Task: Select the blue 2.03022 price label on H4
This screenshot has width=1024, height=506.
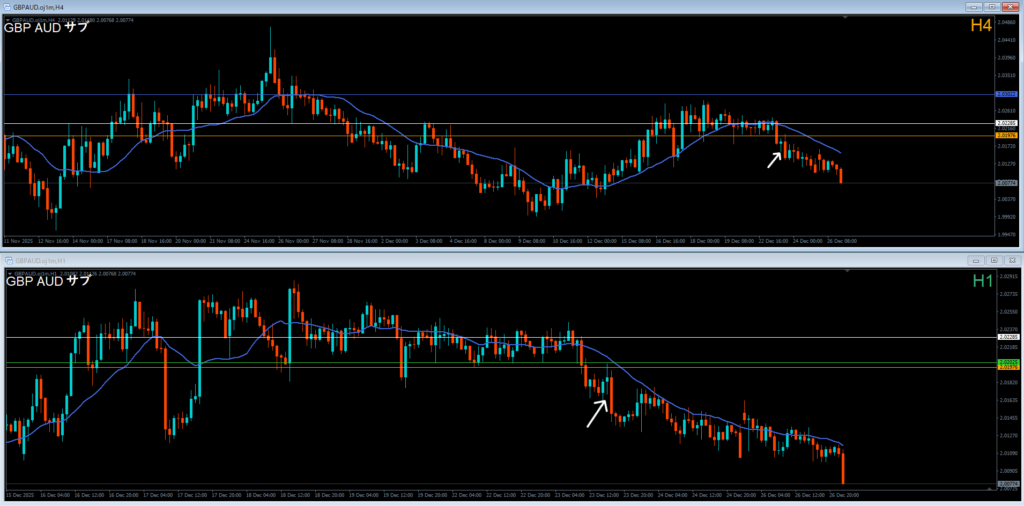Action: point(1006,94)
